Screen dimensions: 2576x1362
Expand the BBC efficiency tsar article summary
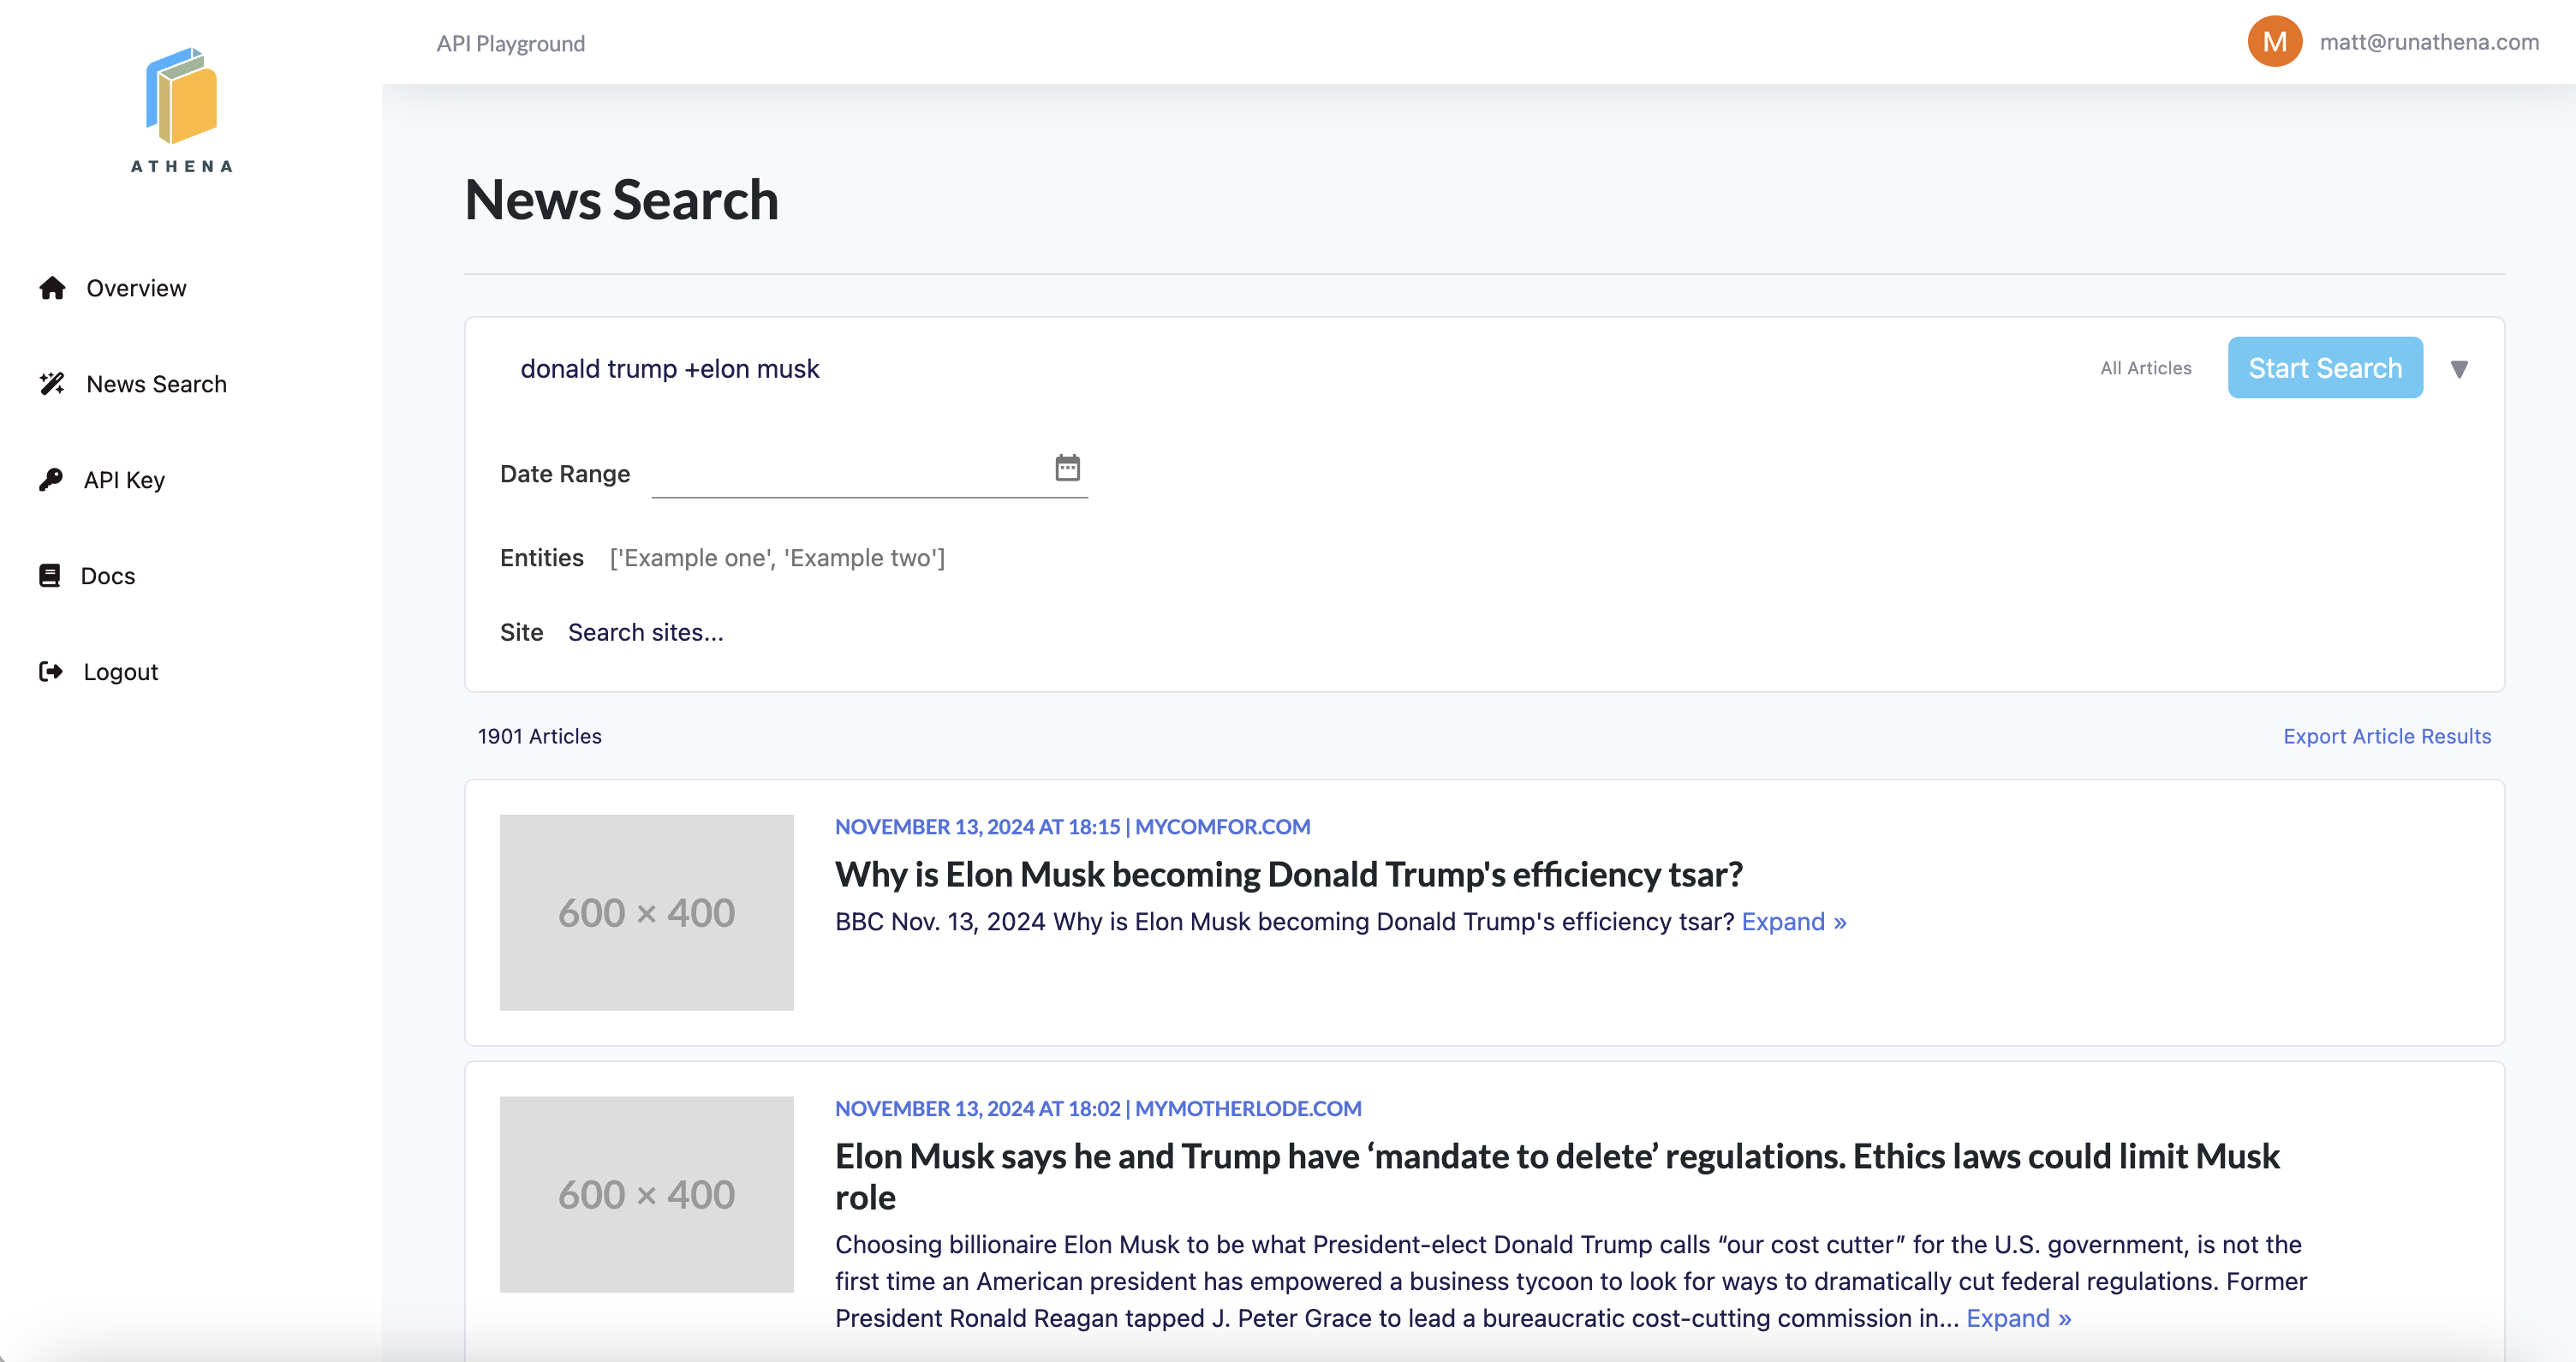click(1793, 922)
